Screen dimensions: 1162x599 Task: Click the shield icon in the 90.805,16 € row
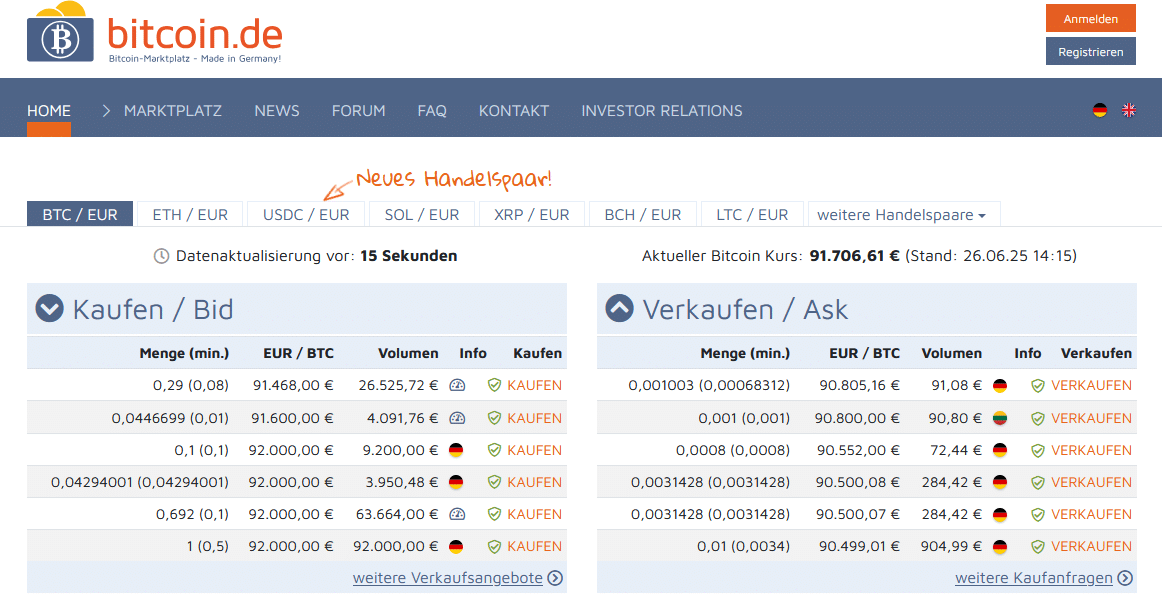(1038, 385)
